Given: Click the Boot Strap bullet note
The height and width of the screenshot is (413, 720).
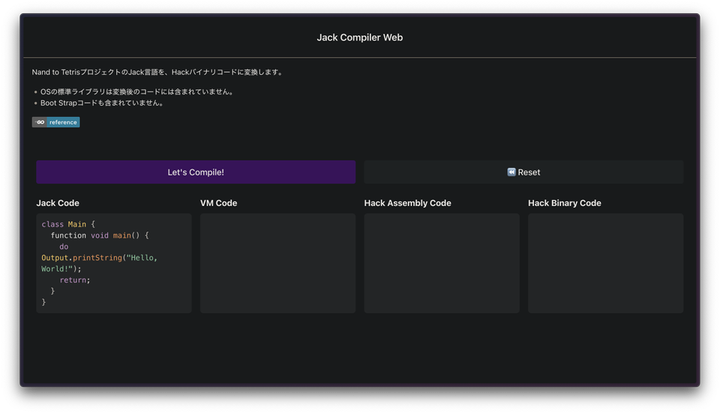Looking at the screenshot, I should [x=102, y=102].
